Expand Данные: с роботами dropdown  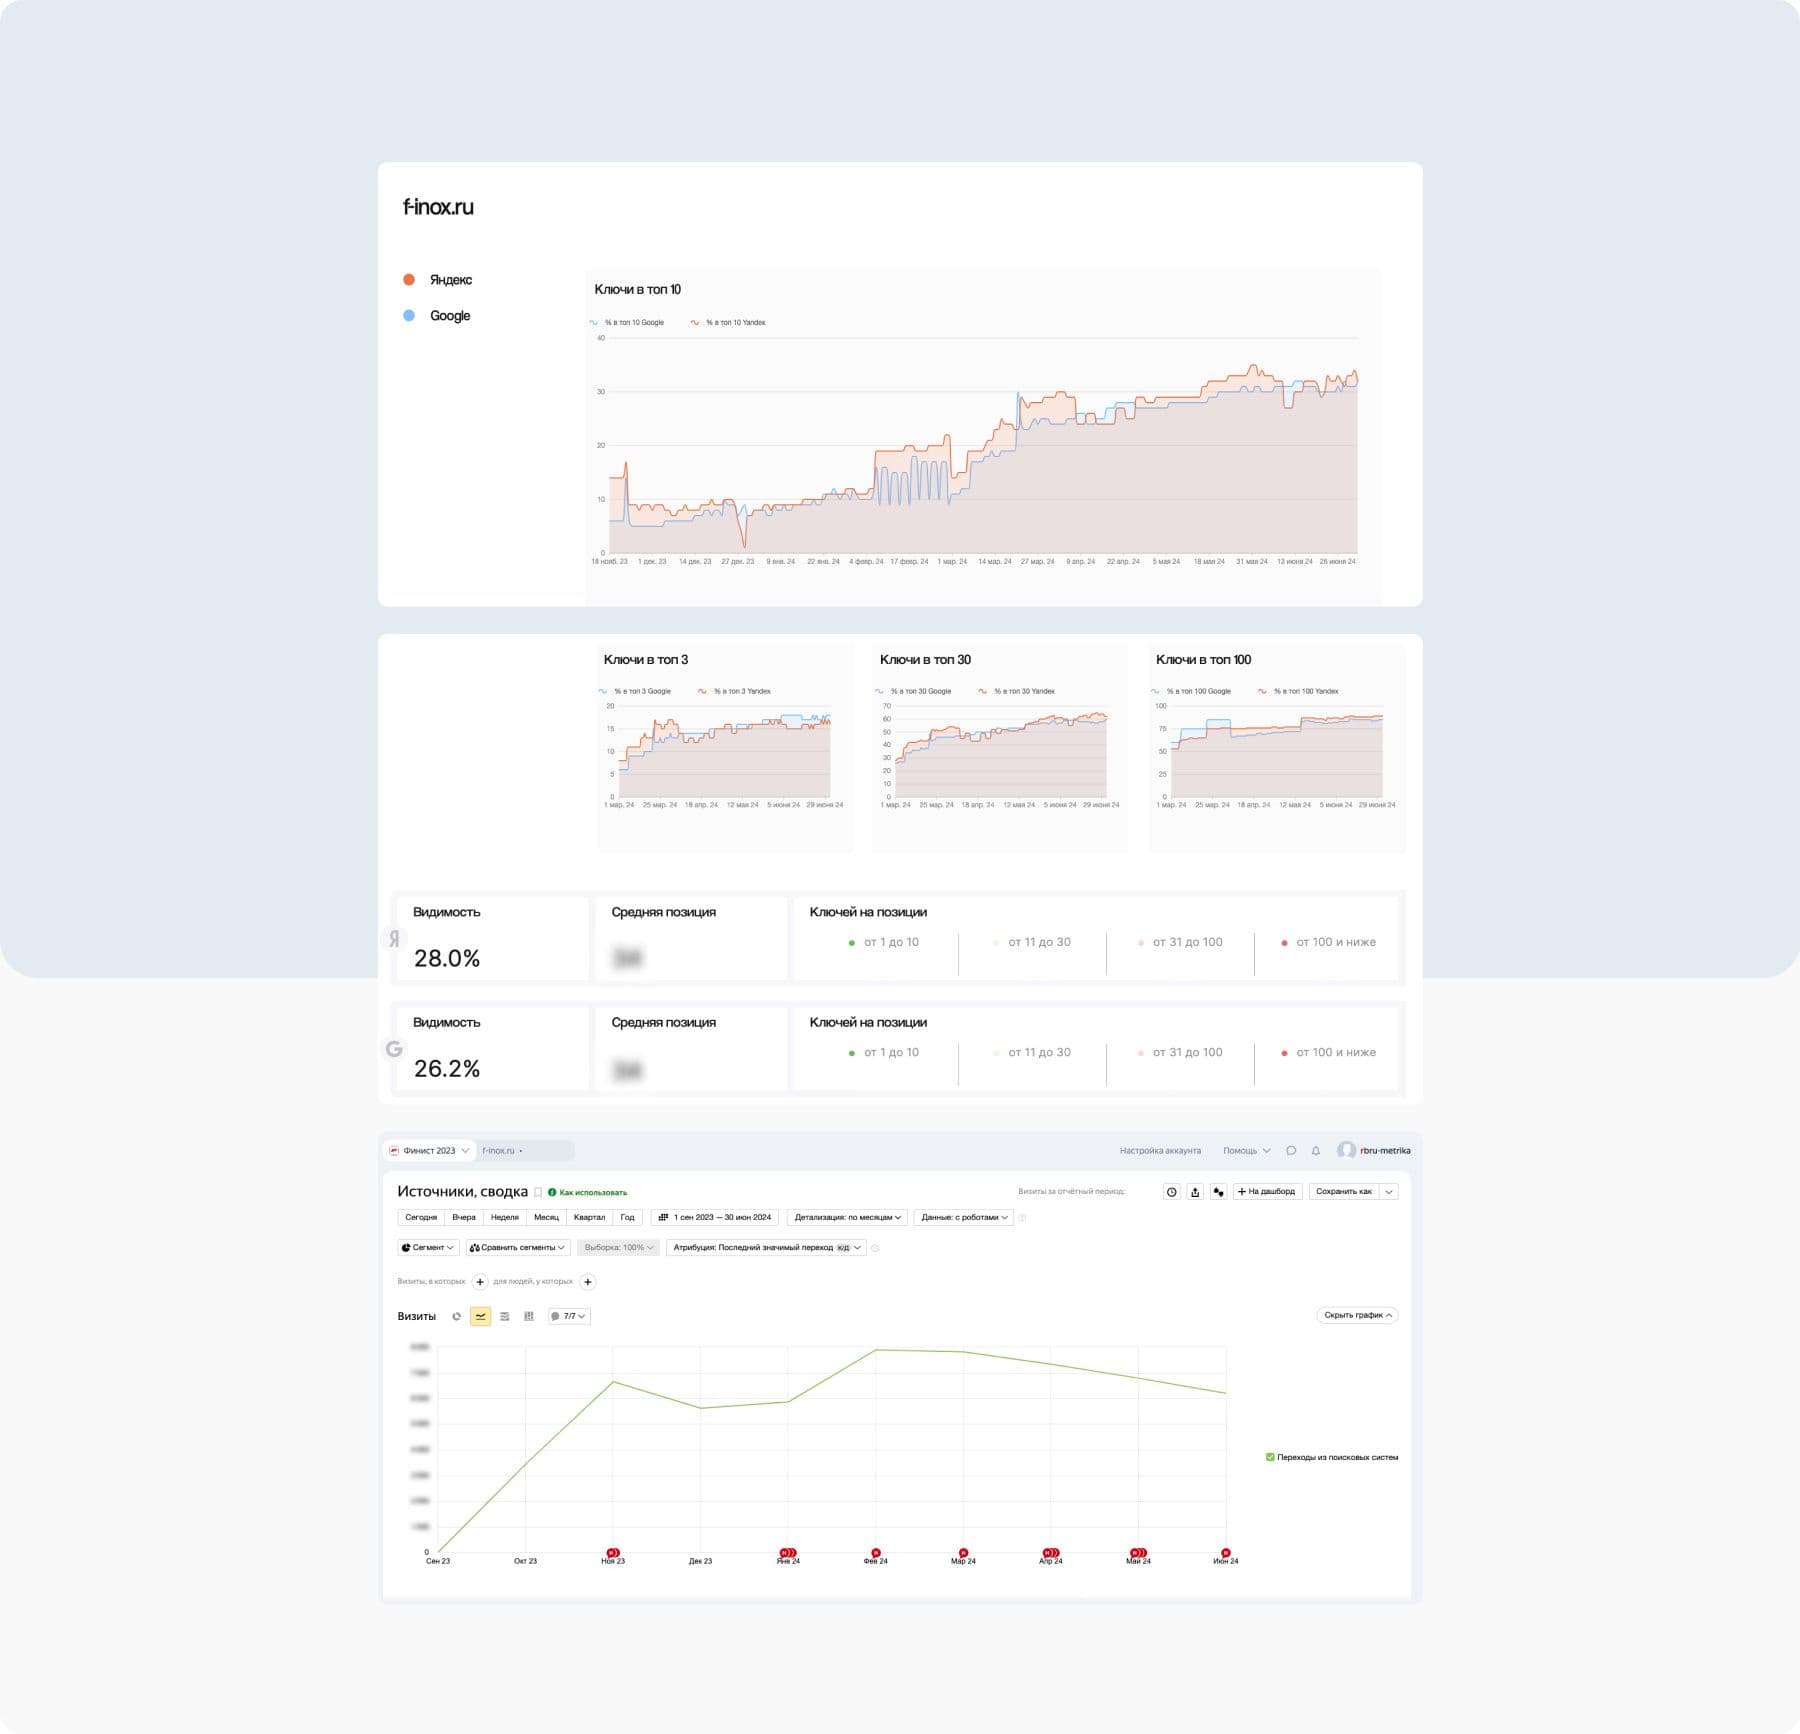(964, 1218)
